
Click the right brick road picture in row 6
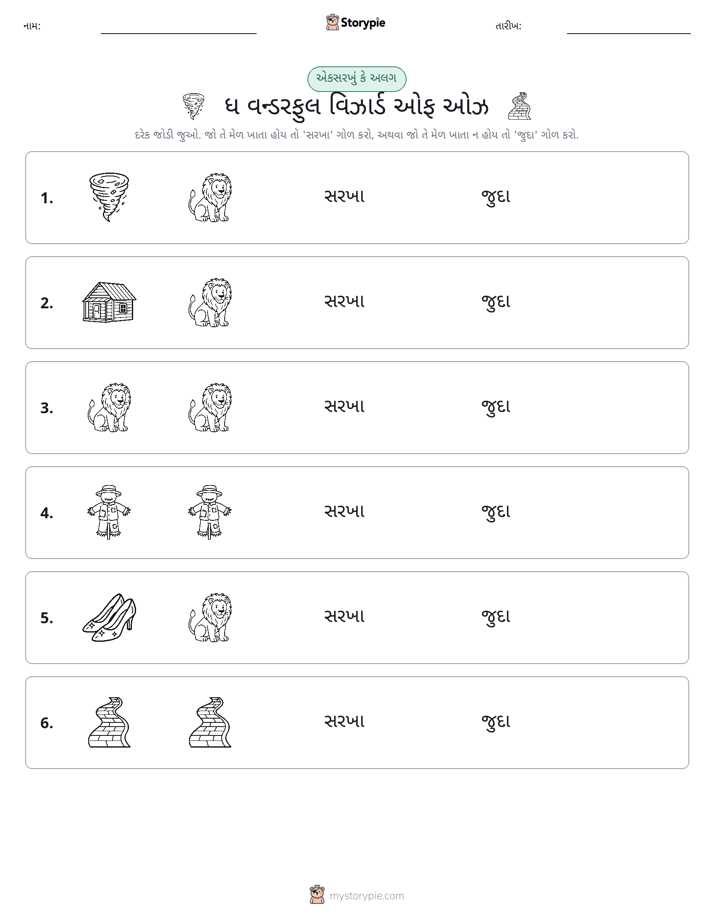coord(210,722)
